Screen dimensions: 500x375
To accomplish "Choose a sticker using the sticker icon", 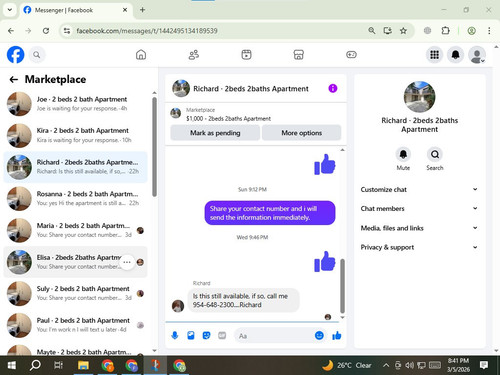I will [206, 335].
